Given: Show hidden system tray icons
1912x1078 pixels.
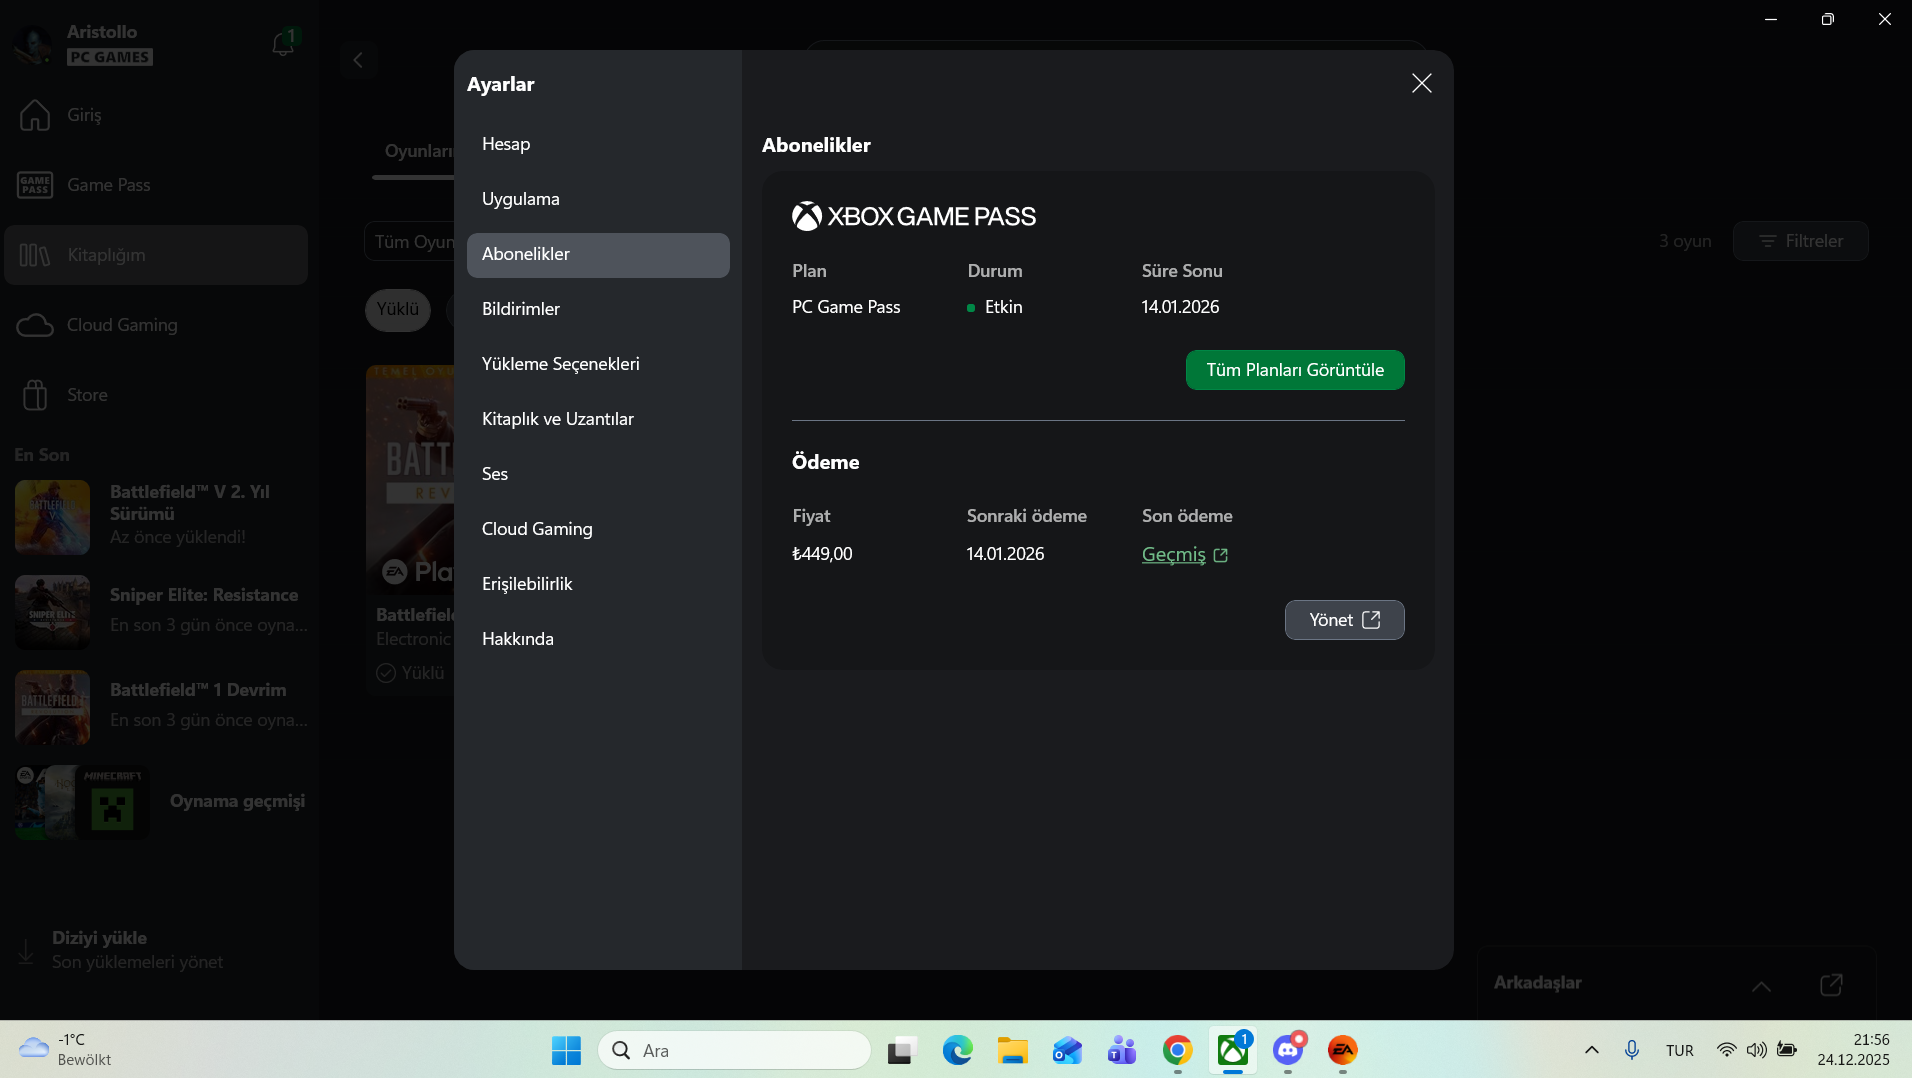Looking at the screenshot, I should coord(1592,1050).
